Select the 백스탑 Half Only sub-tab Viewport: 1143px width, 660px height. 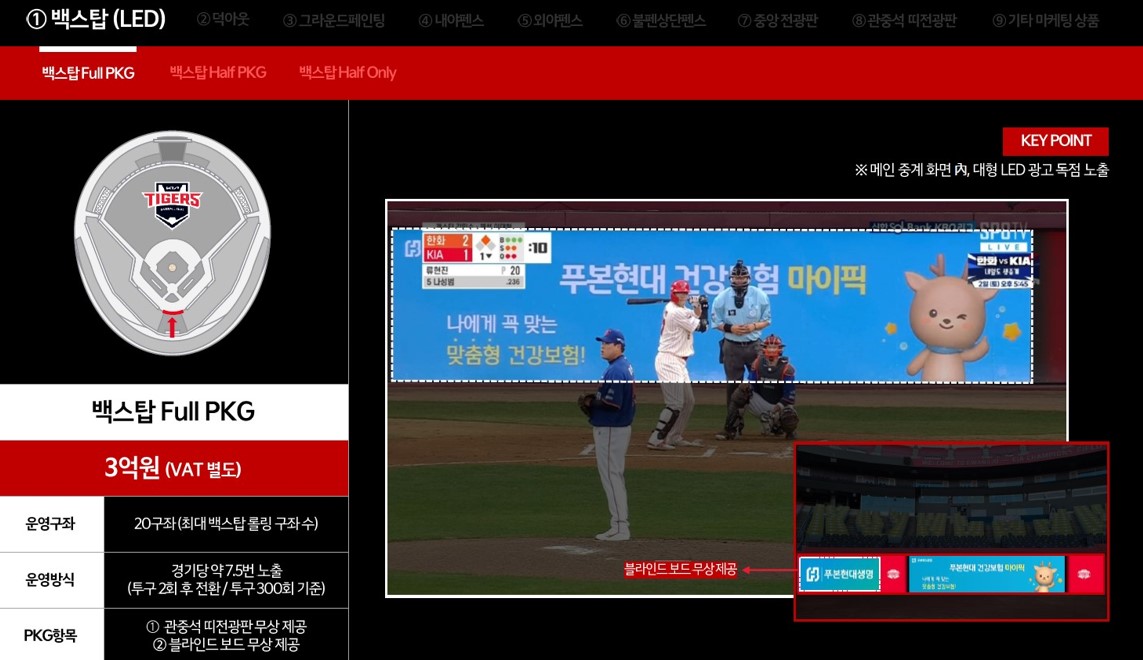click(x=347, y=73)
